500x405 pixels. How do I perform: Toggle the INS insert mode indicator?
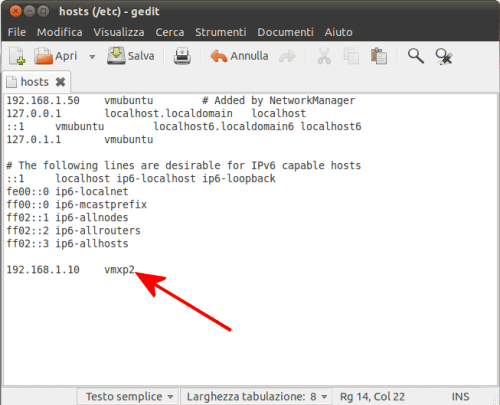(x=460, y=397)
